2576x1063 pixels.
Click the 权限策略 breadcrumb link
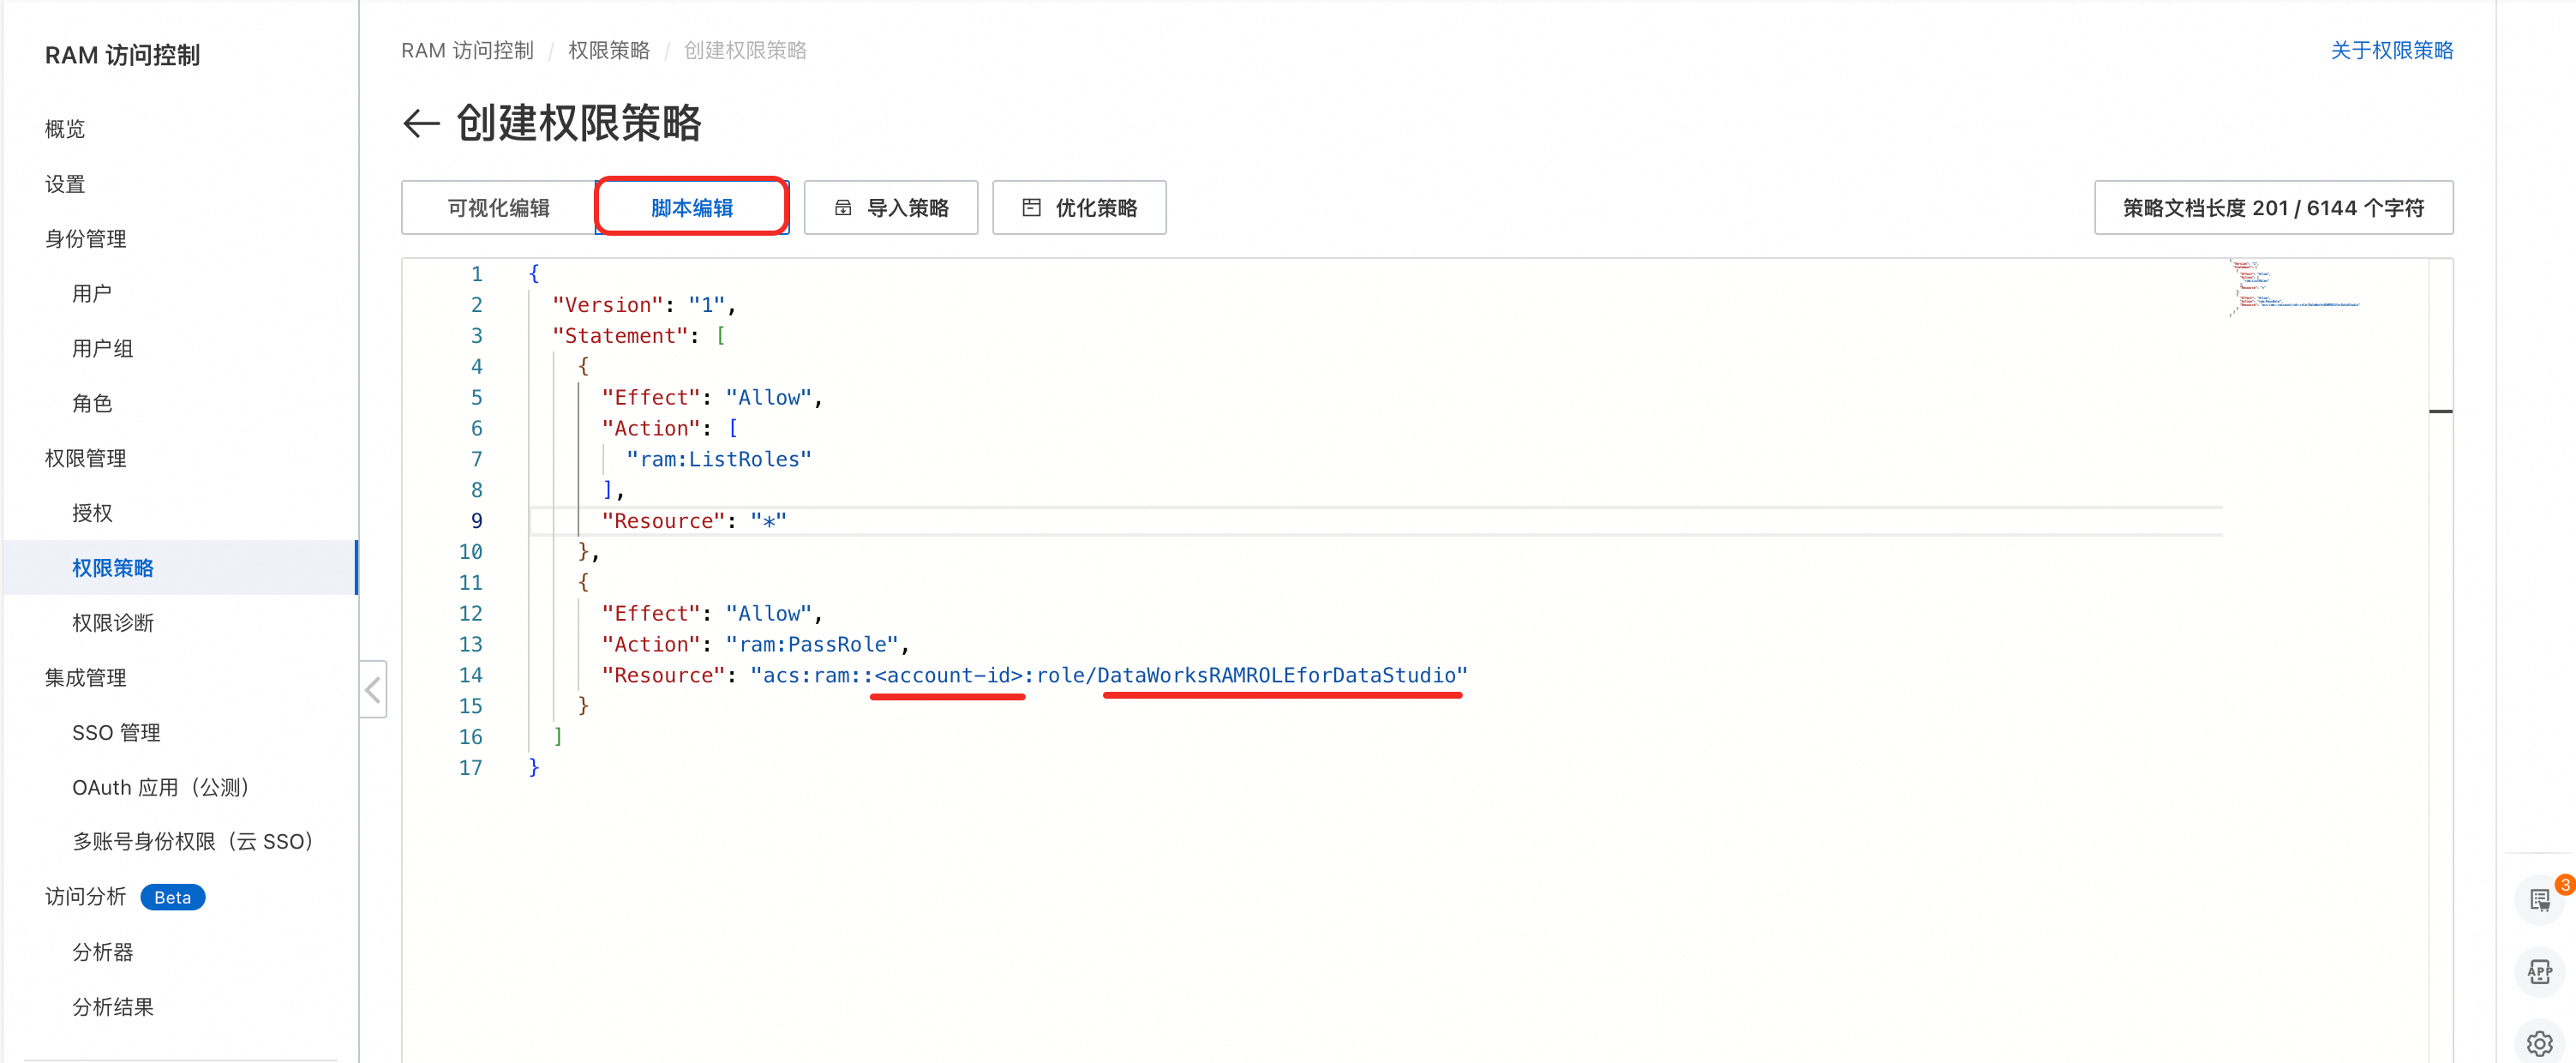tap(608, 50)
